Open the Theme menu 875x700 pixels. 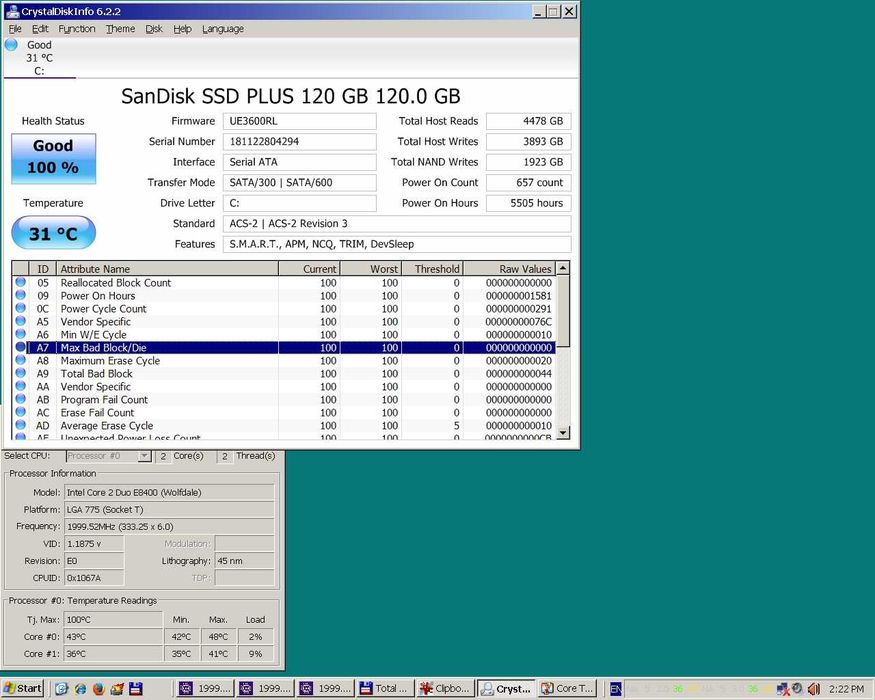pyautogui.click(x=121, y=28)
